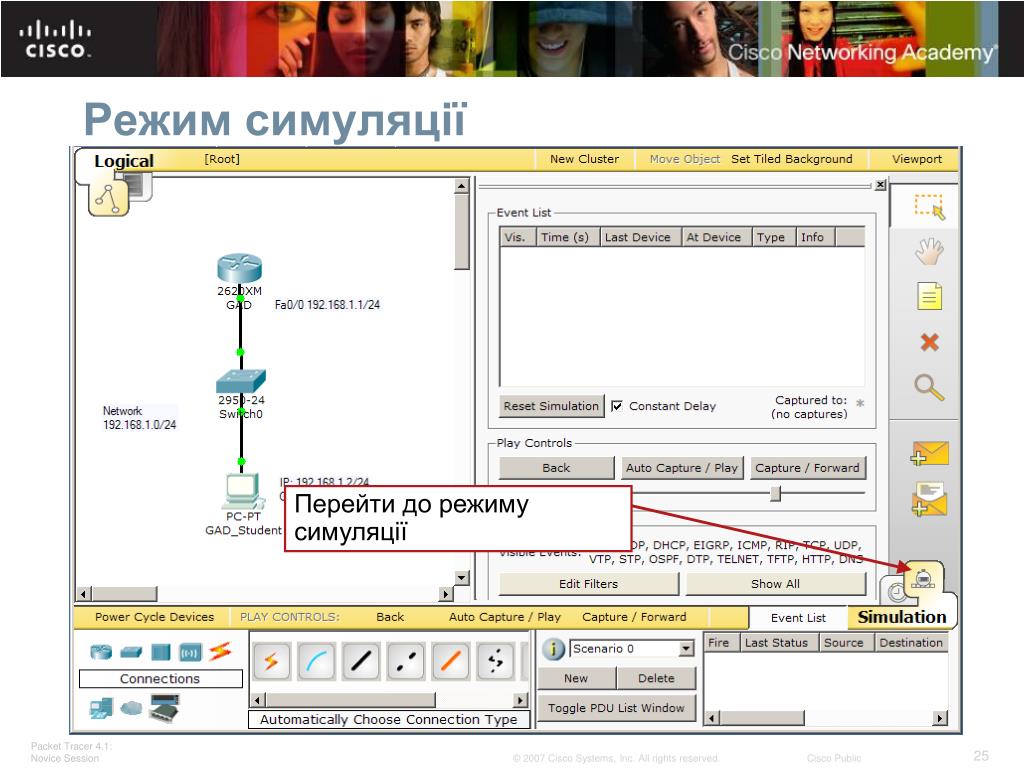Click the workspace vertical scrollbar thumb
1024x768 pixels.
point(462,232)
